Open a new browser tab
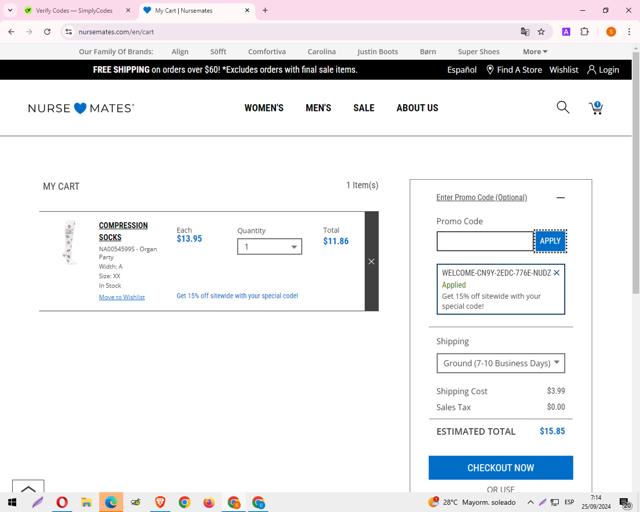640x512 pixels. pyautogui.click(x=265, y=10)
